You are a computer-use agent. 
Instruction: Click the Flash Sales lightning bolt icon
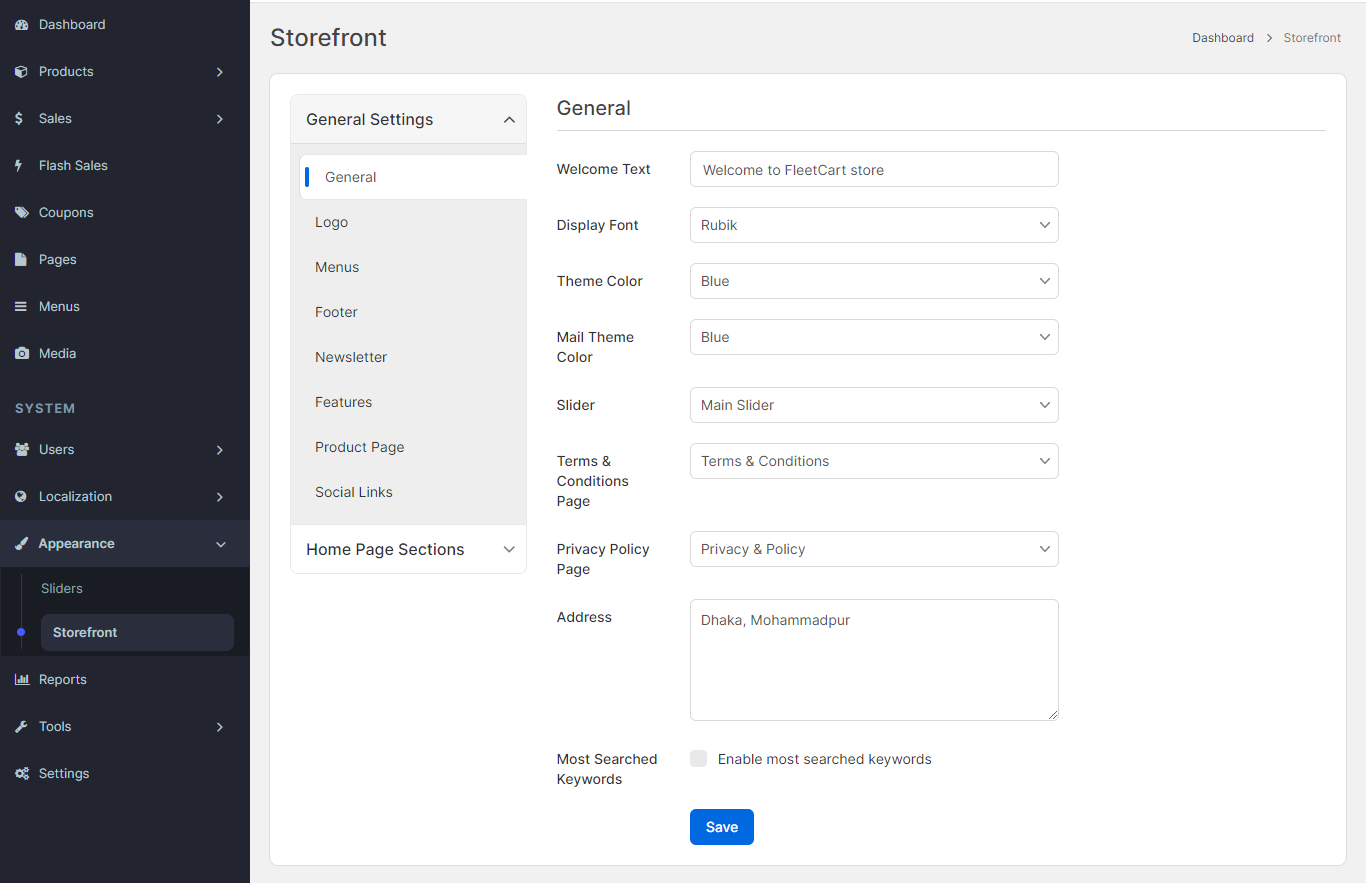click(x=19, y=166)
